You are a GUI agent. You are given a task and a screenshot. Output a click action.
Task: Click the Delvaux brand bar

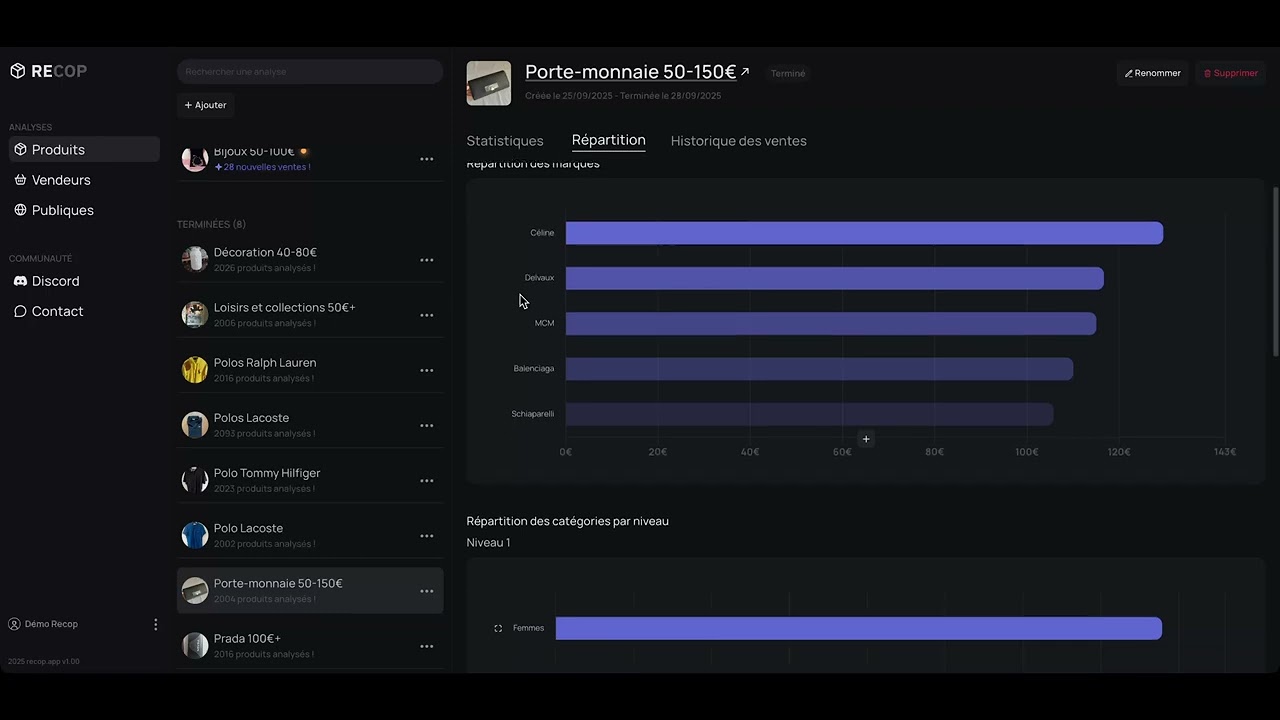pos(835,278)
